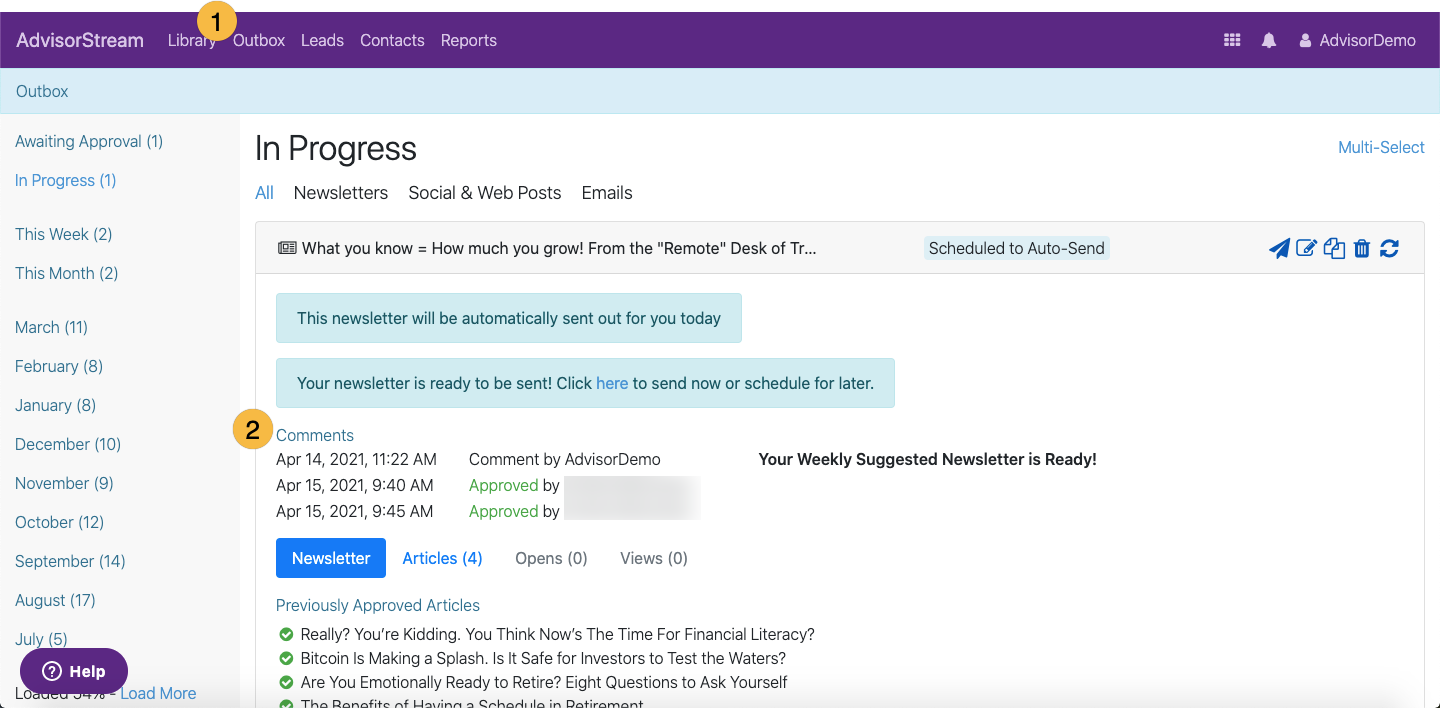This screenshot has width=1440, height=708.
Task: Click the Approved status at 9:40 AM
Action: [504, 486]
